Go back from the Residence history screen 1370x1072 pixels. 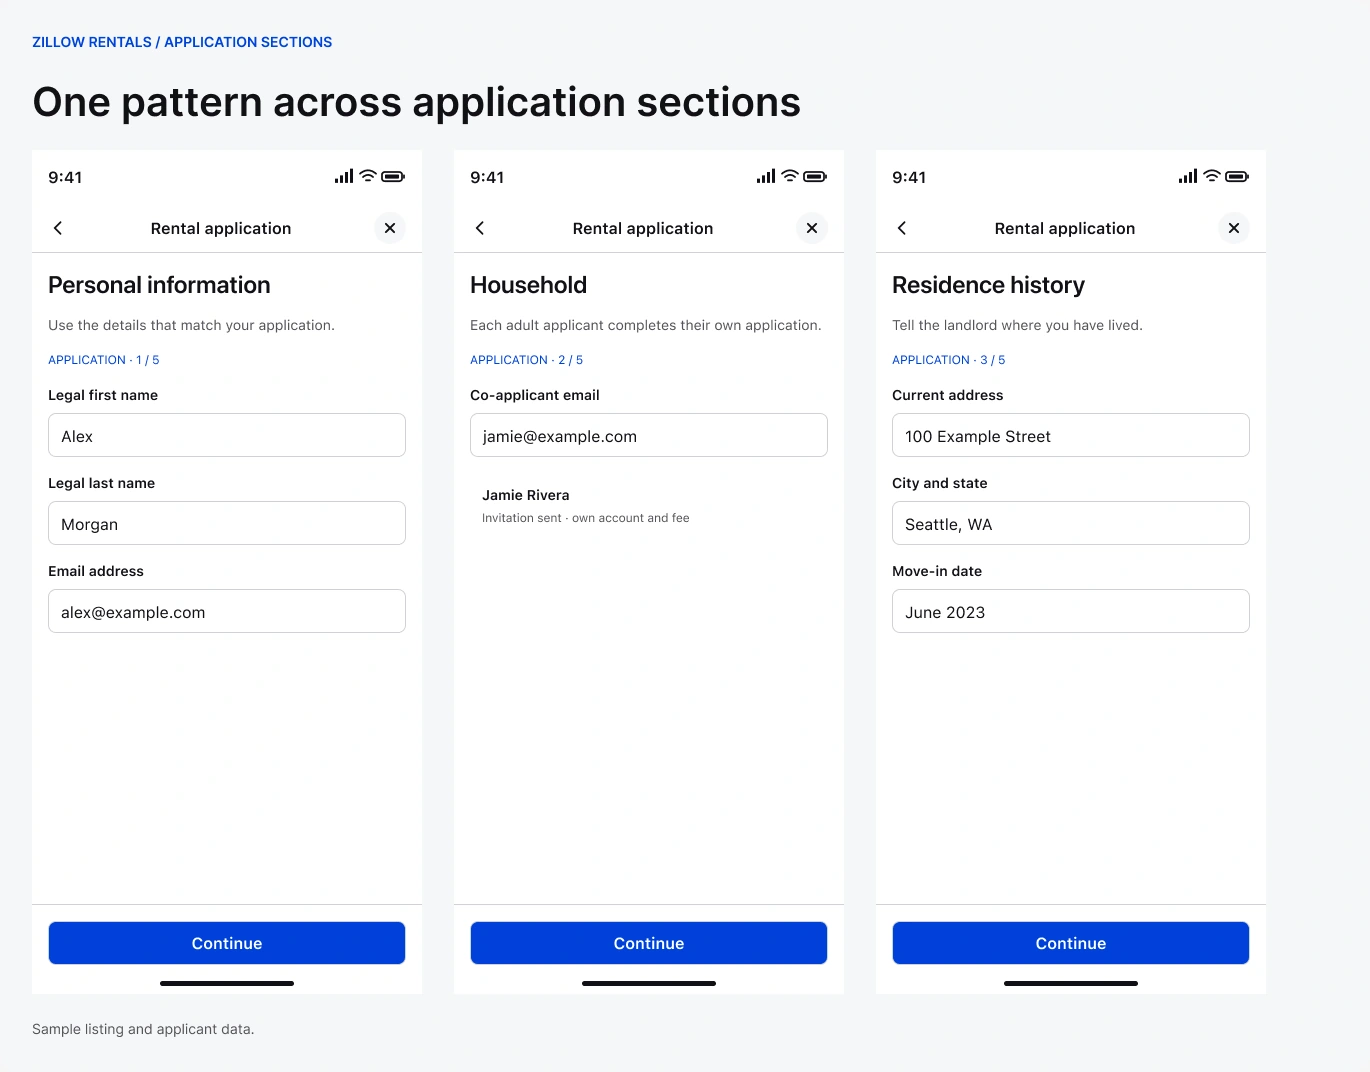pos(902,228)
